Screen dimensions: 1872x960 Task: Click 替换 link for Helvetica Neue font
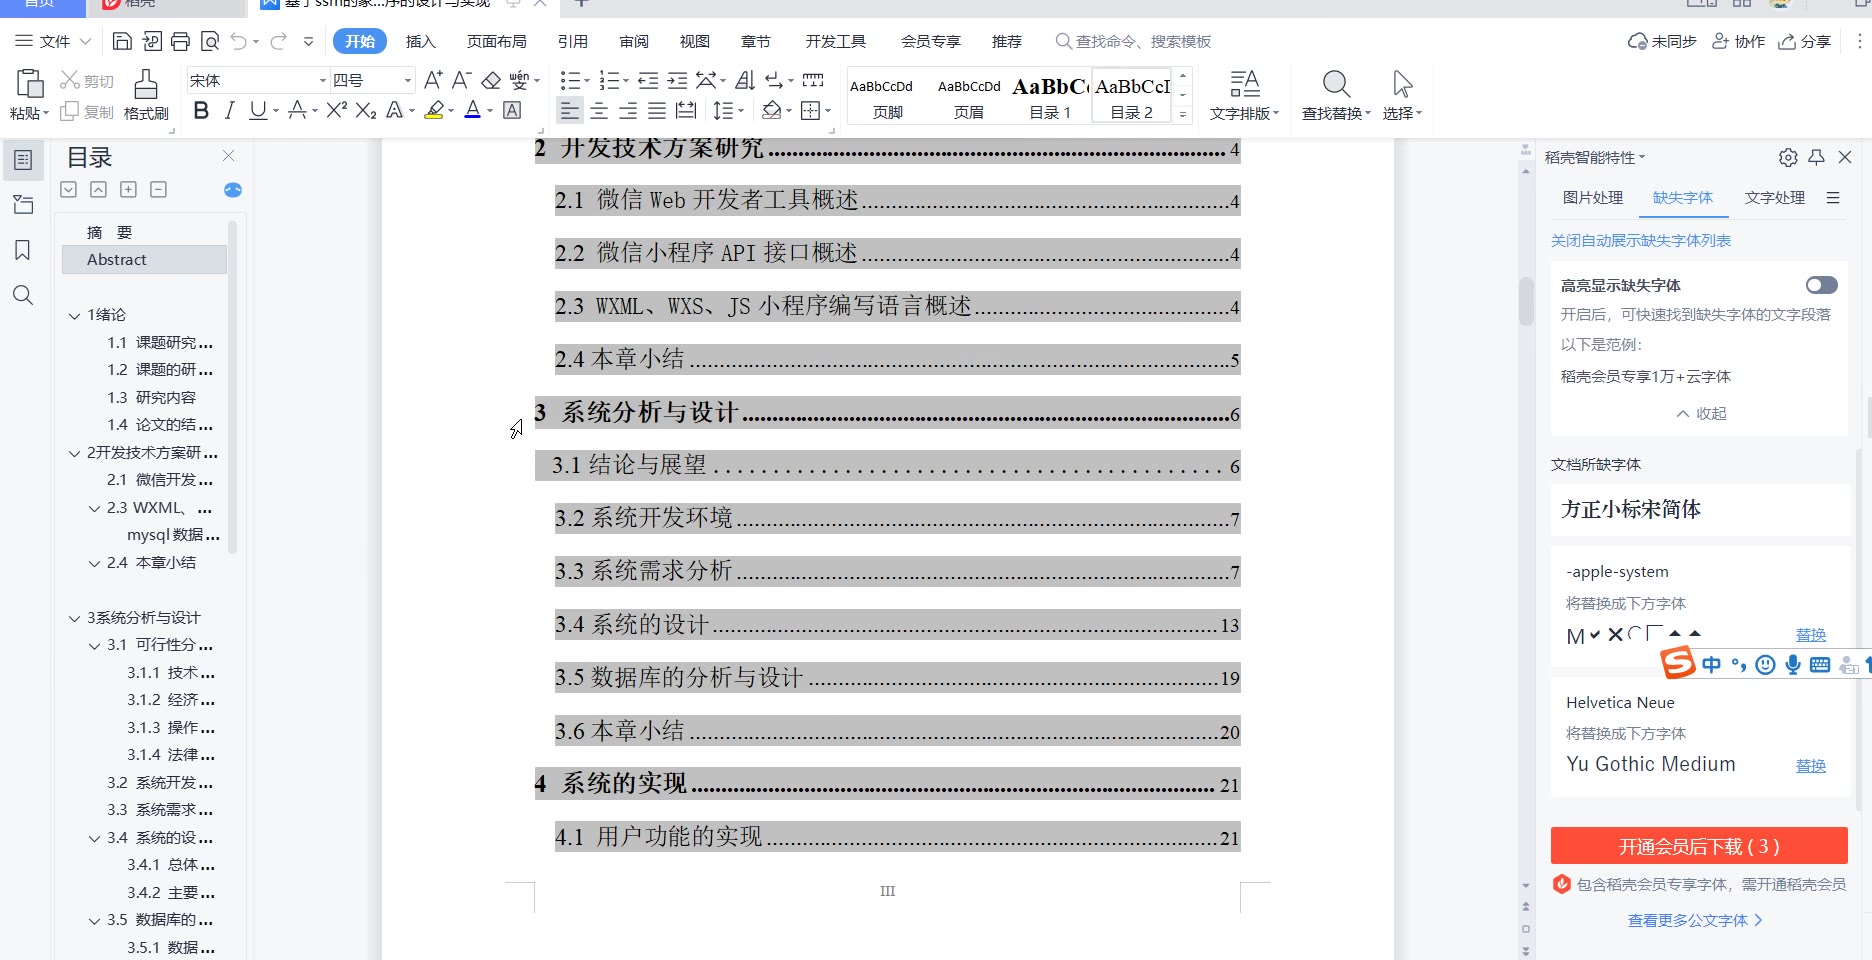click(x=1811, y=766)
